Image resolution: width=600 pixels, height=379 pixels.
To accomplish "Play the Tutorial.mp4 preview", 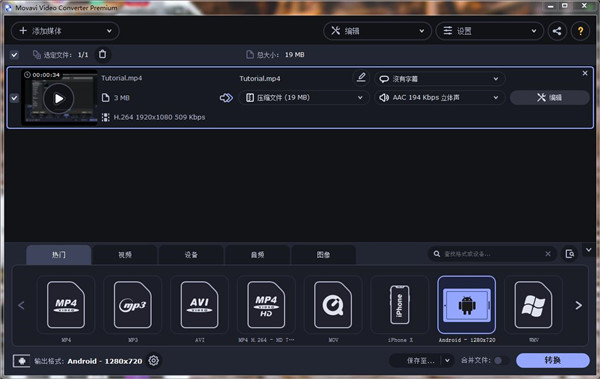I will click(x=59, y=98).
